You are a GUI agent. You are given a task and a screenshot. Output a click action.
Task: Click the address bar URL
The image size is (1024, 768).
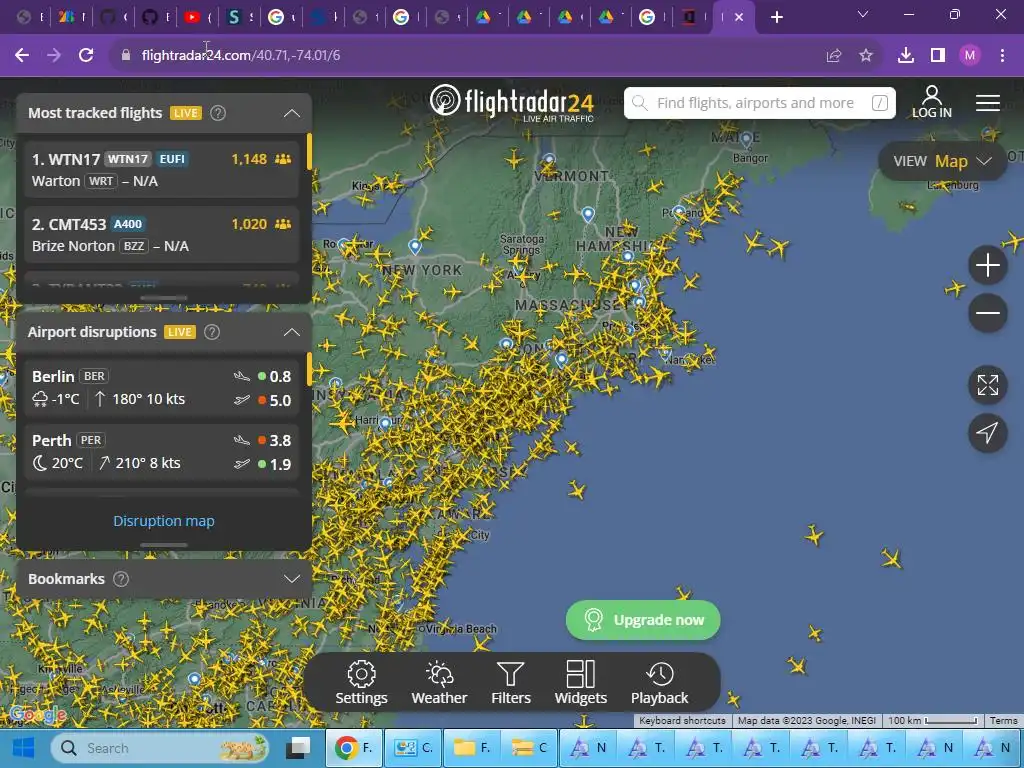(240, 56)
